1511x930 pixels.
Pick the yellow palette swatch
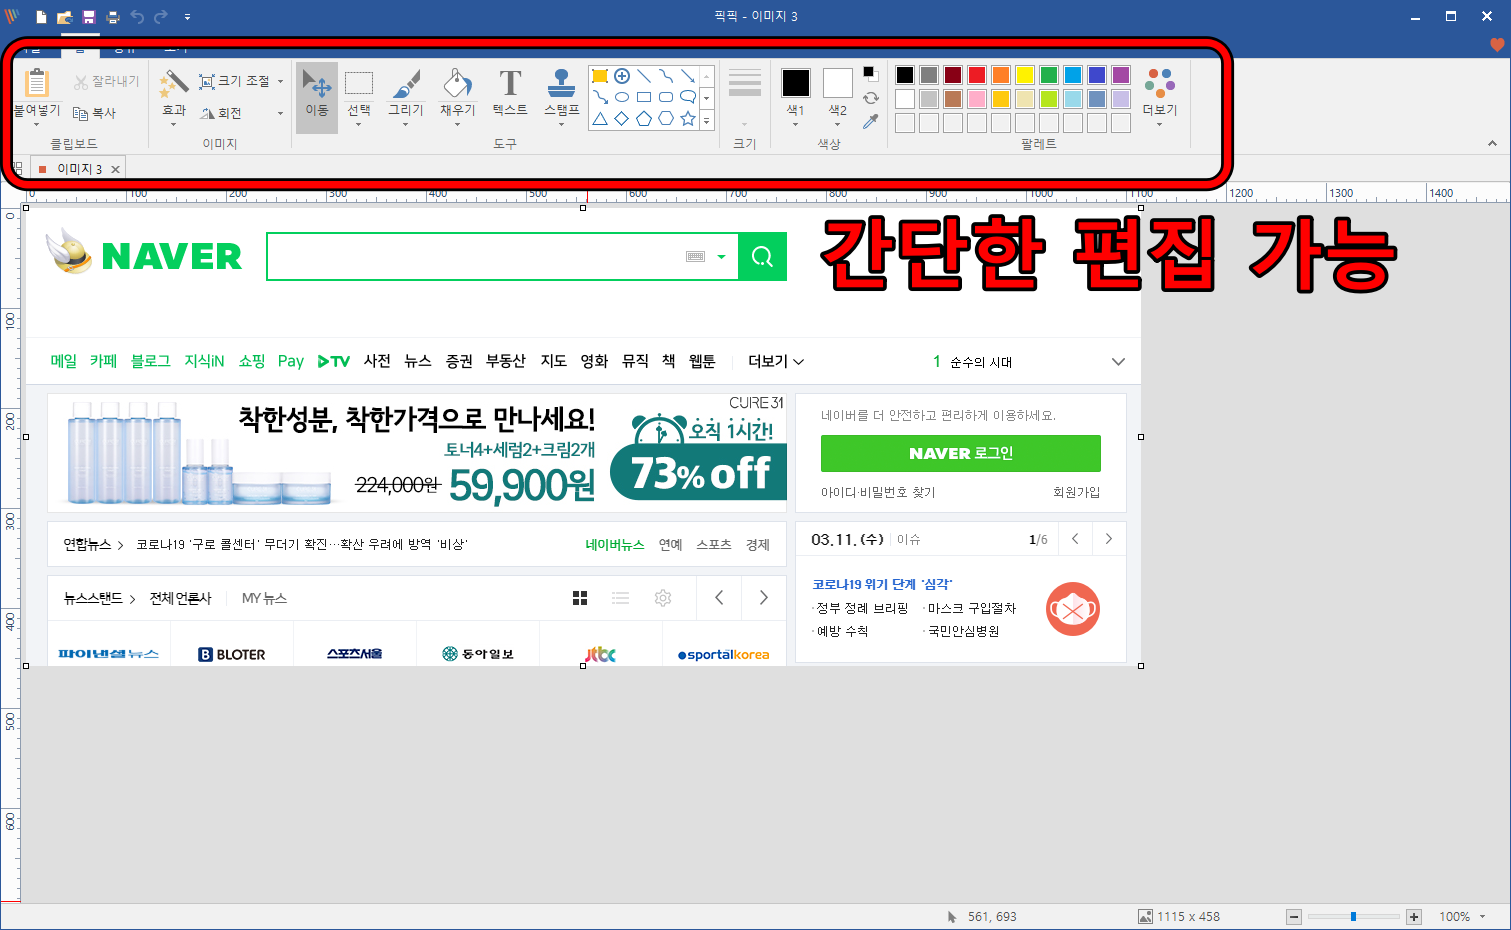[x=1025, y=75]
